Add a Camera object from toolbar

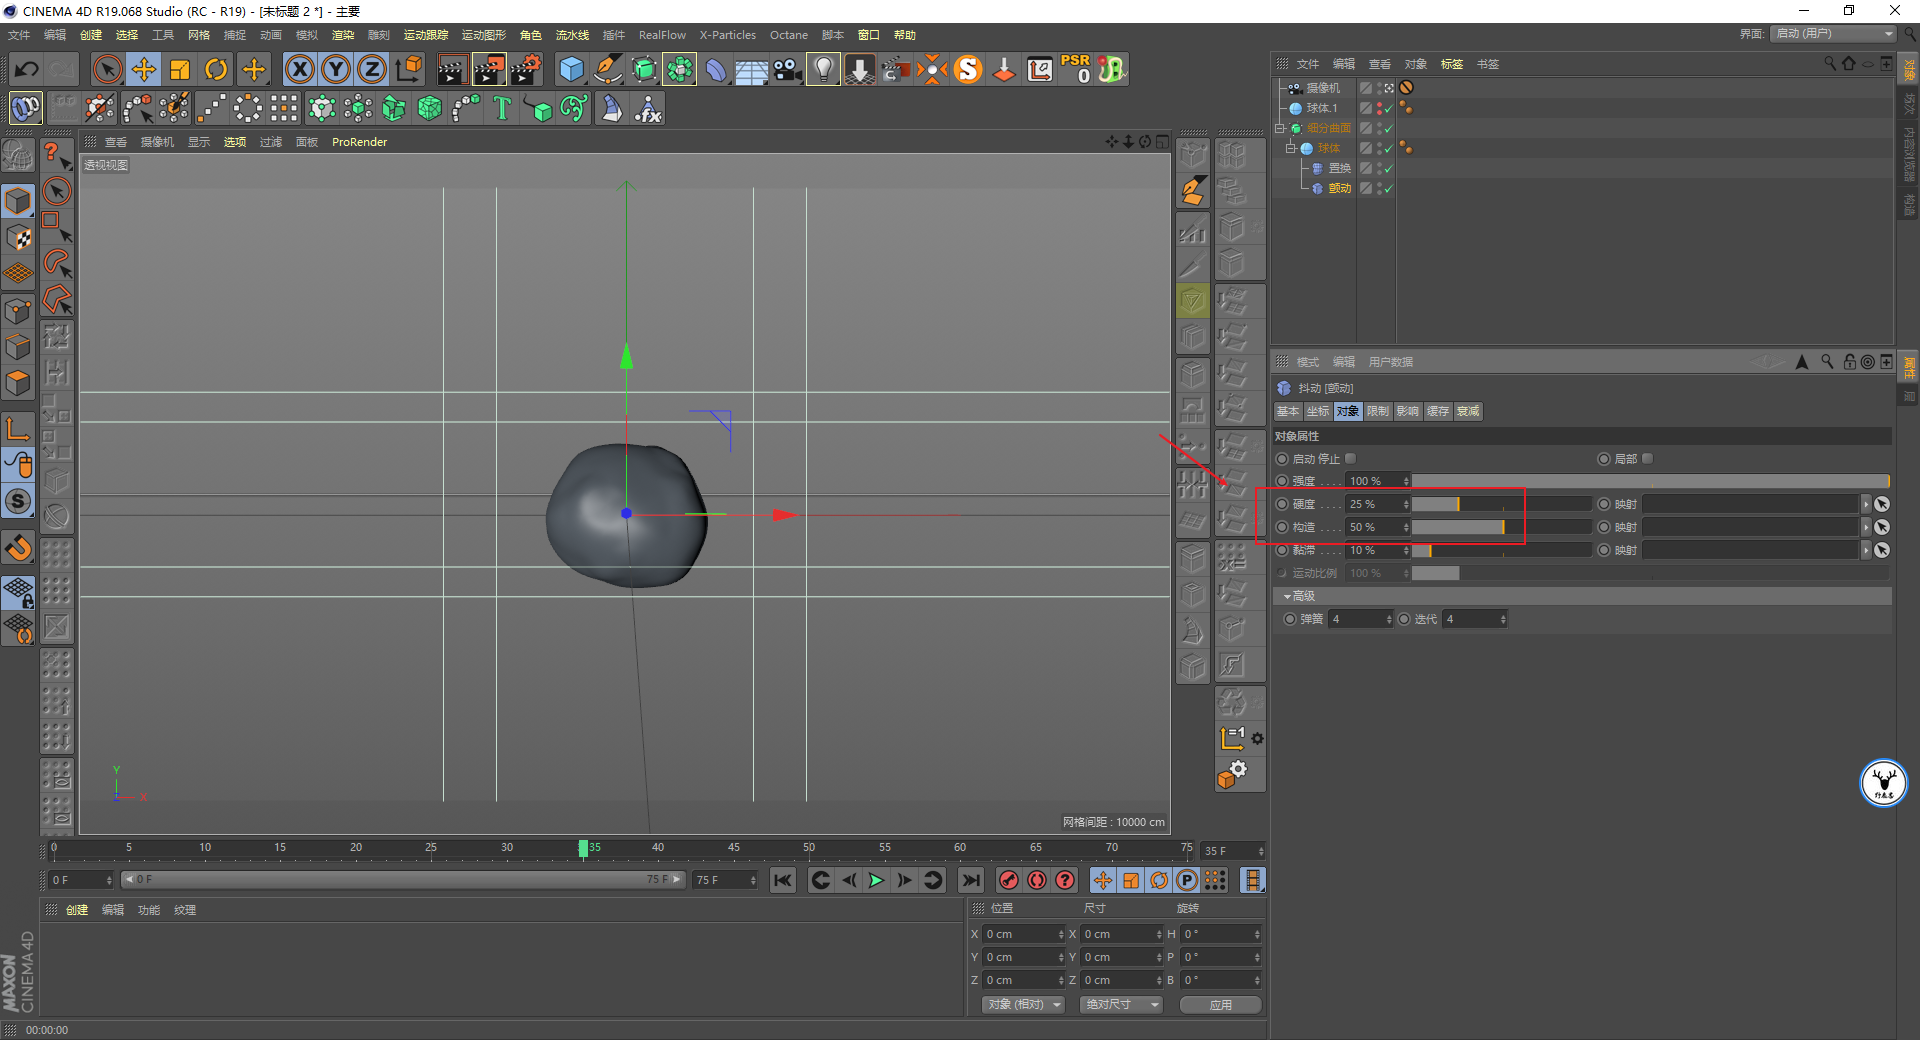788,69
